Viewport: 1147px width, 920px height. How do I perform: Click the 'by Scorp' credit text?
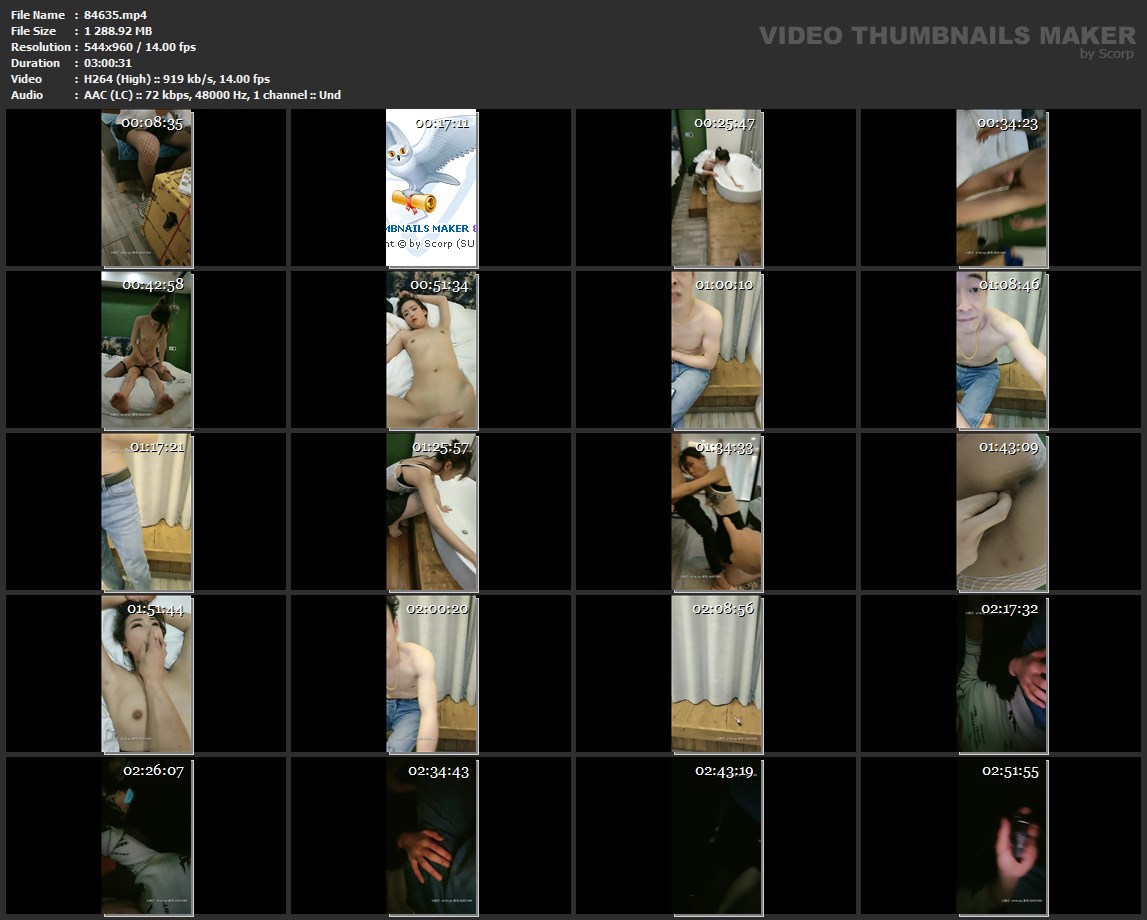1106,54
